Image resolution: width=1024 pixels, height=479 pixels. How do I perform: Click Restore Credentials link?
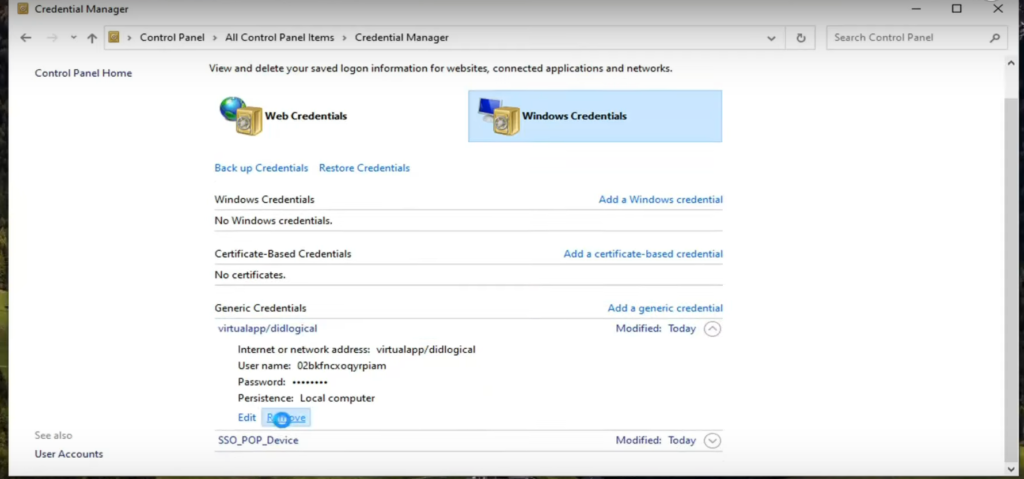pos(364,168)
